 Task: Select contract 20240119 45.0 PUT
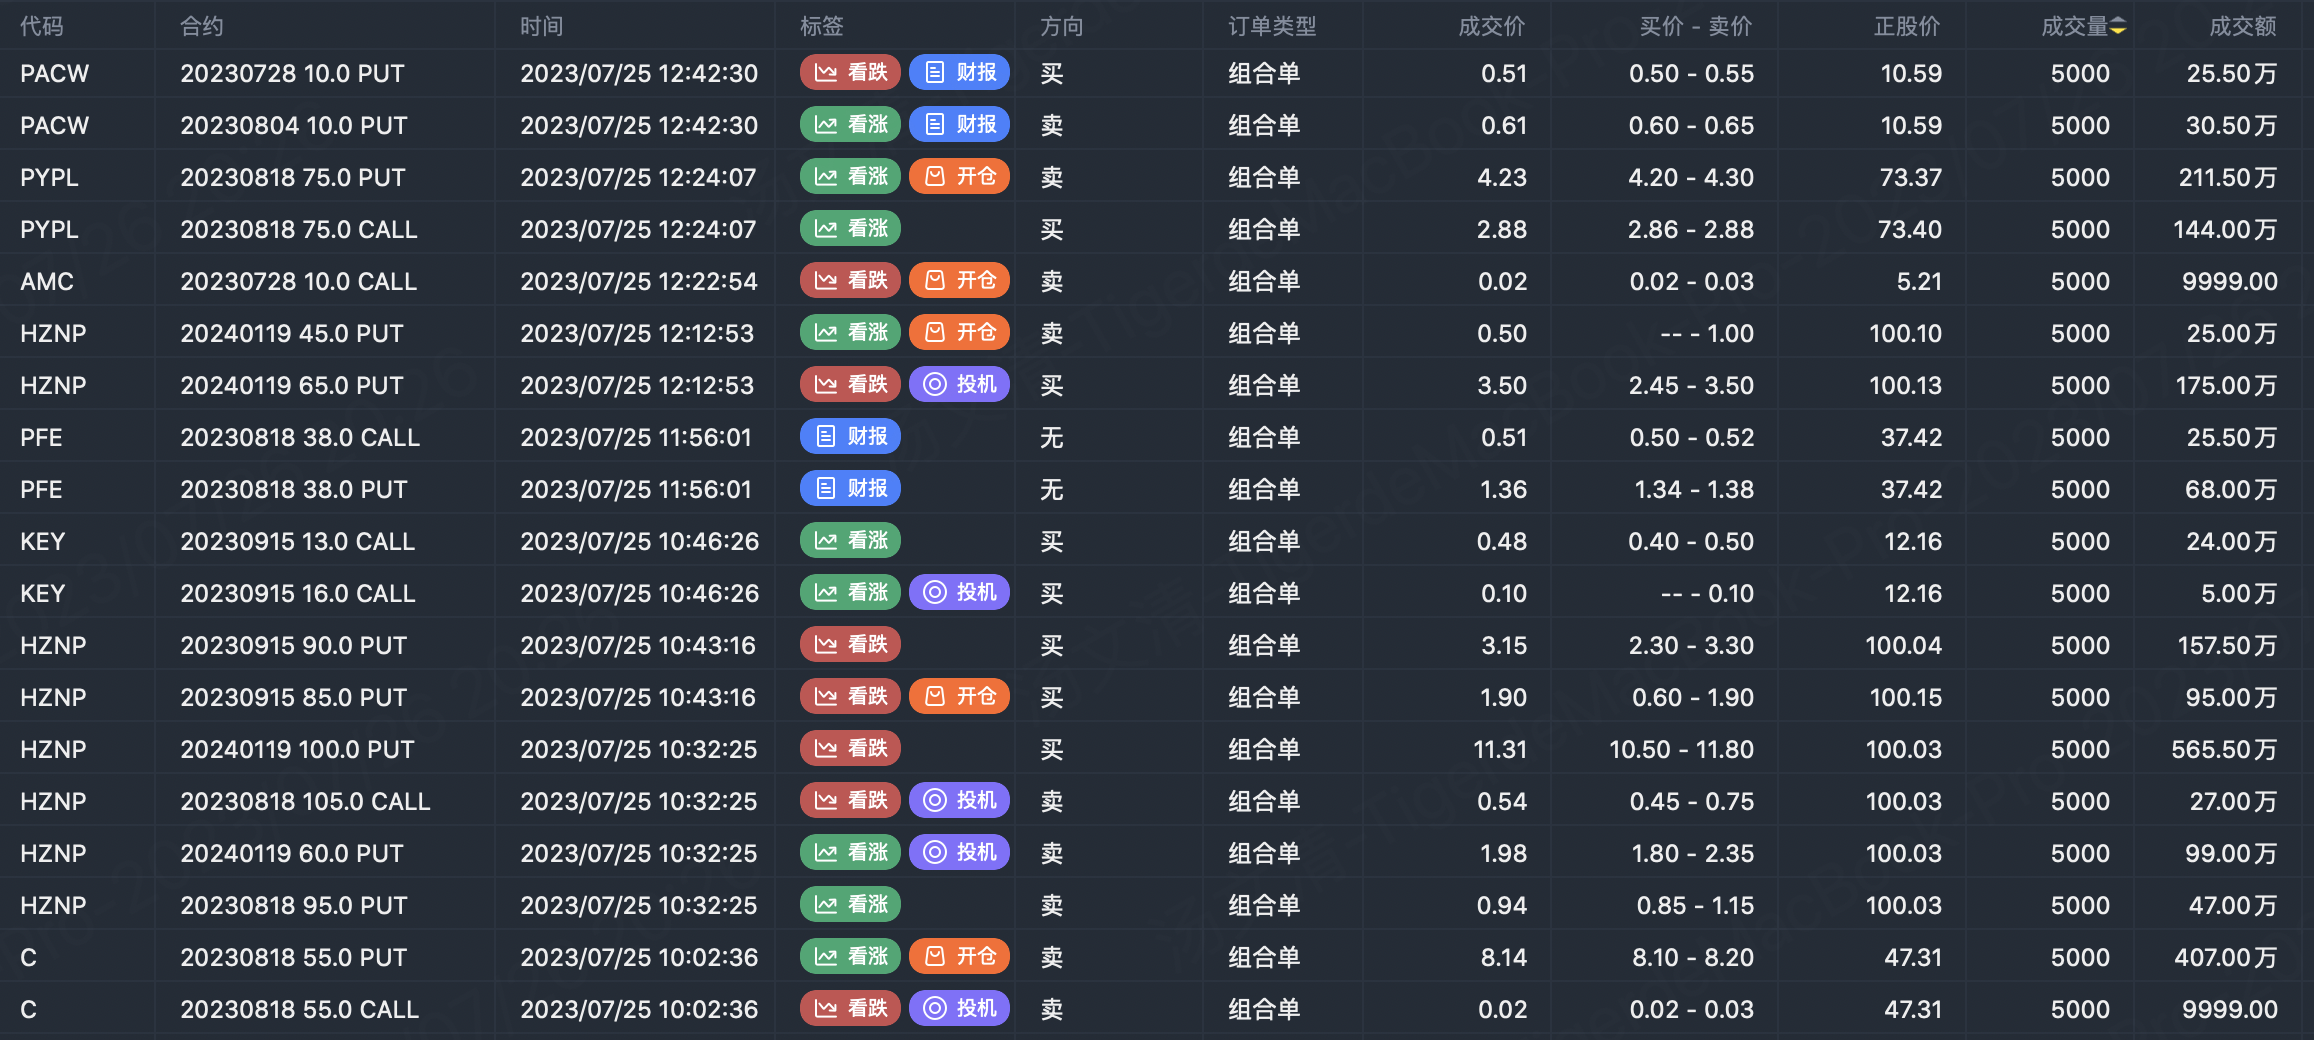tap(292, 333)
